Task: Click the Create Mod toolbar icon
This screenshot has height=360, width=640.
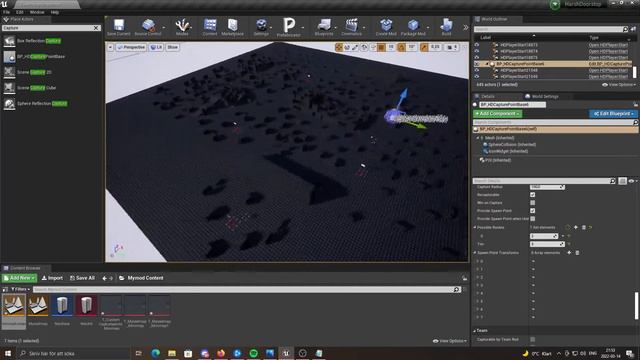Action: 386,27
